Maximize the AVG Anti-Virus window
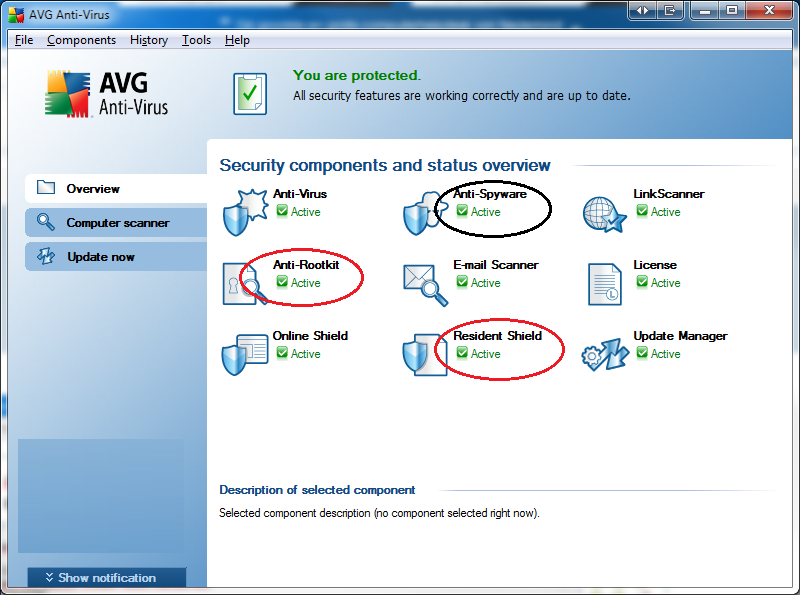Screen dimensions: 800x596 tap(732, 10)
